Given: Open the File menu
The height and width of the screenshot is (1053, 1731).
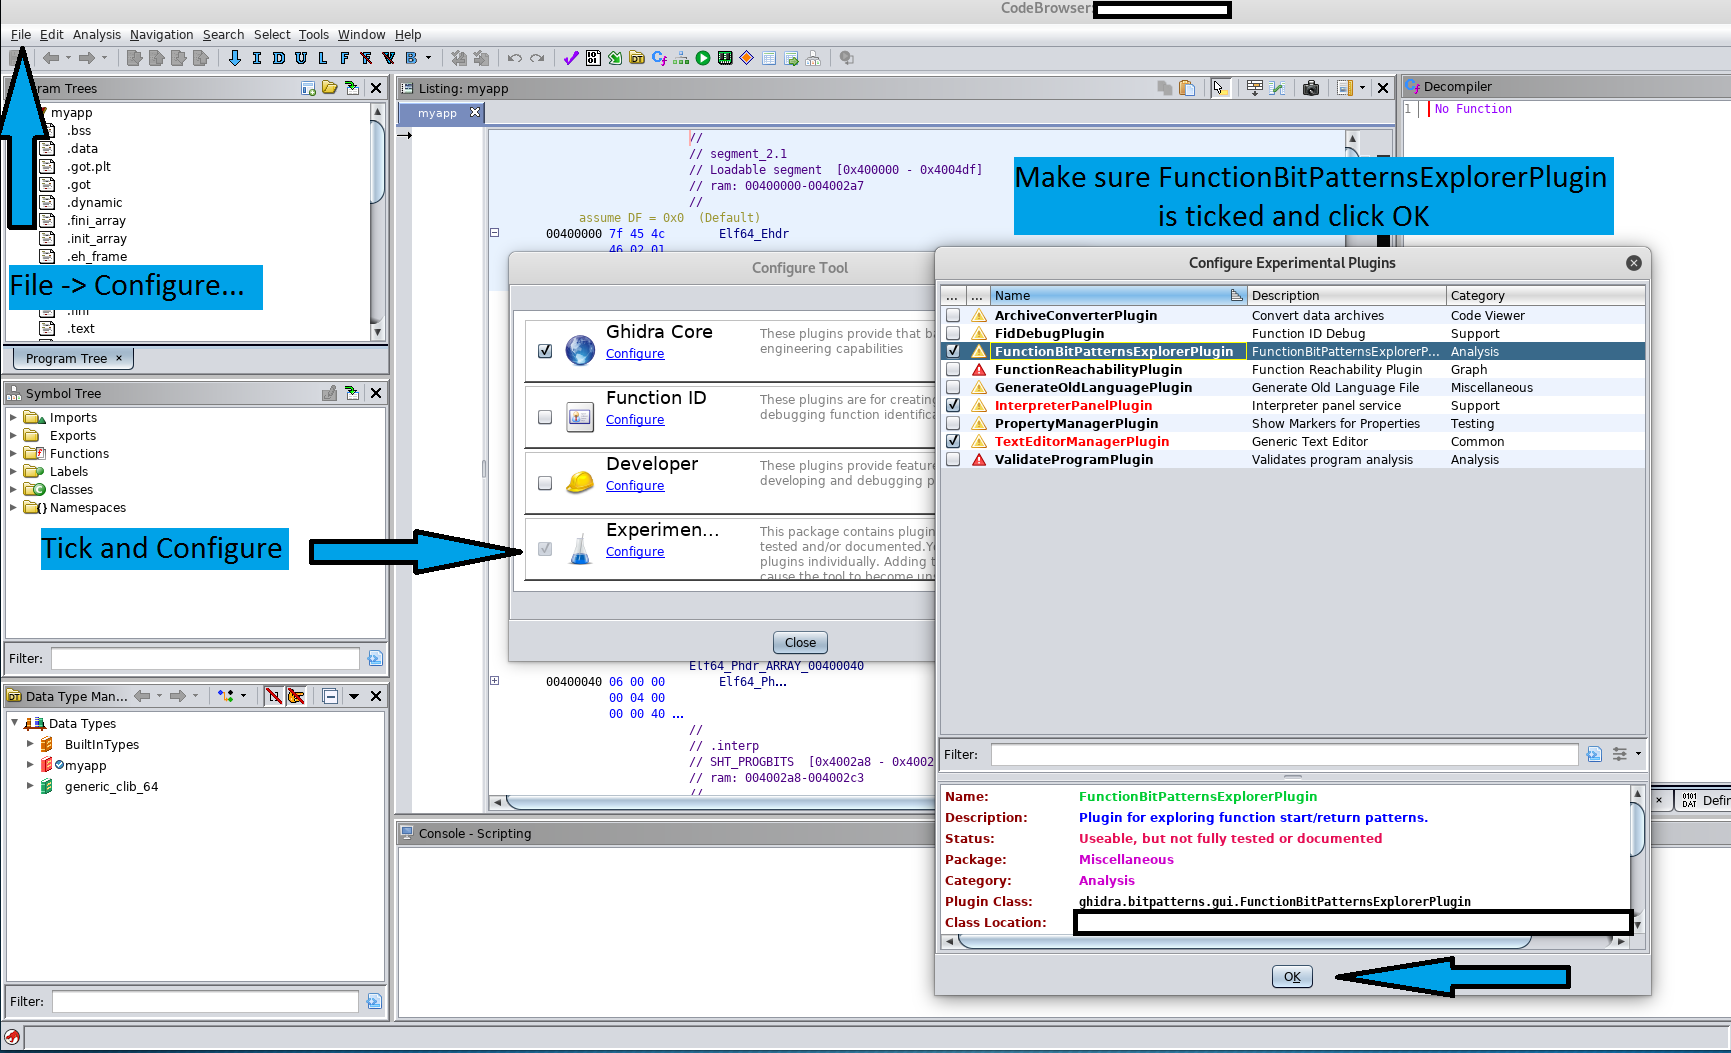Looking at the screenshot, I should [x=21, y=34].
